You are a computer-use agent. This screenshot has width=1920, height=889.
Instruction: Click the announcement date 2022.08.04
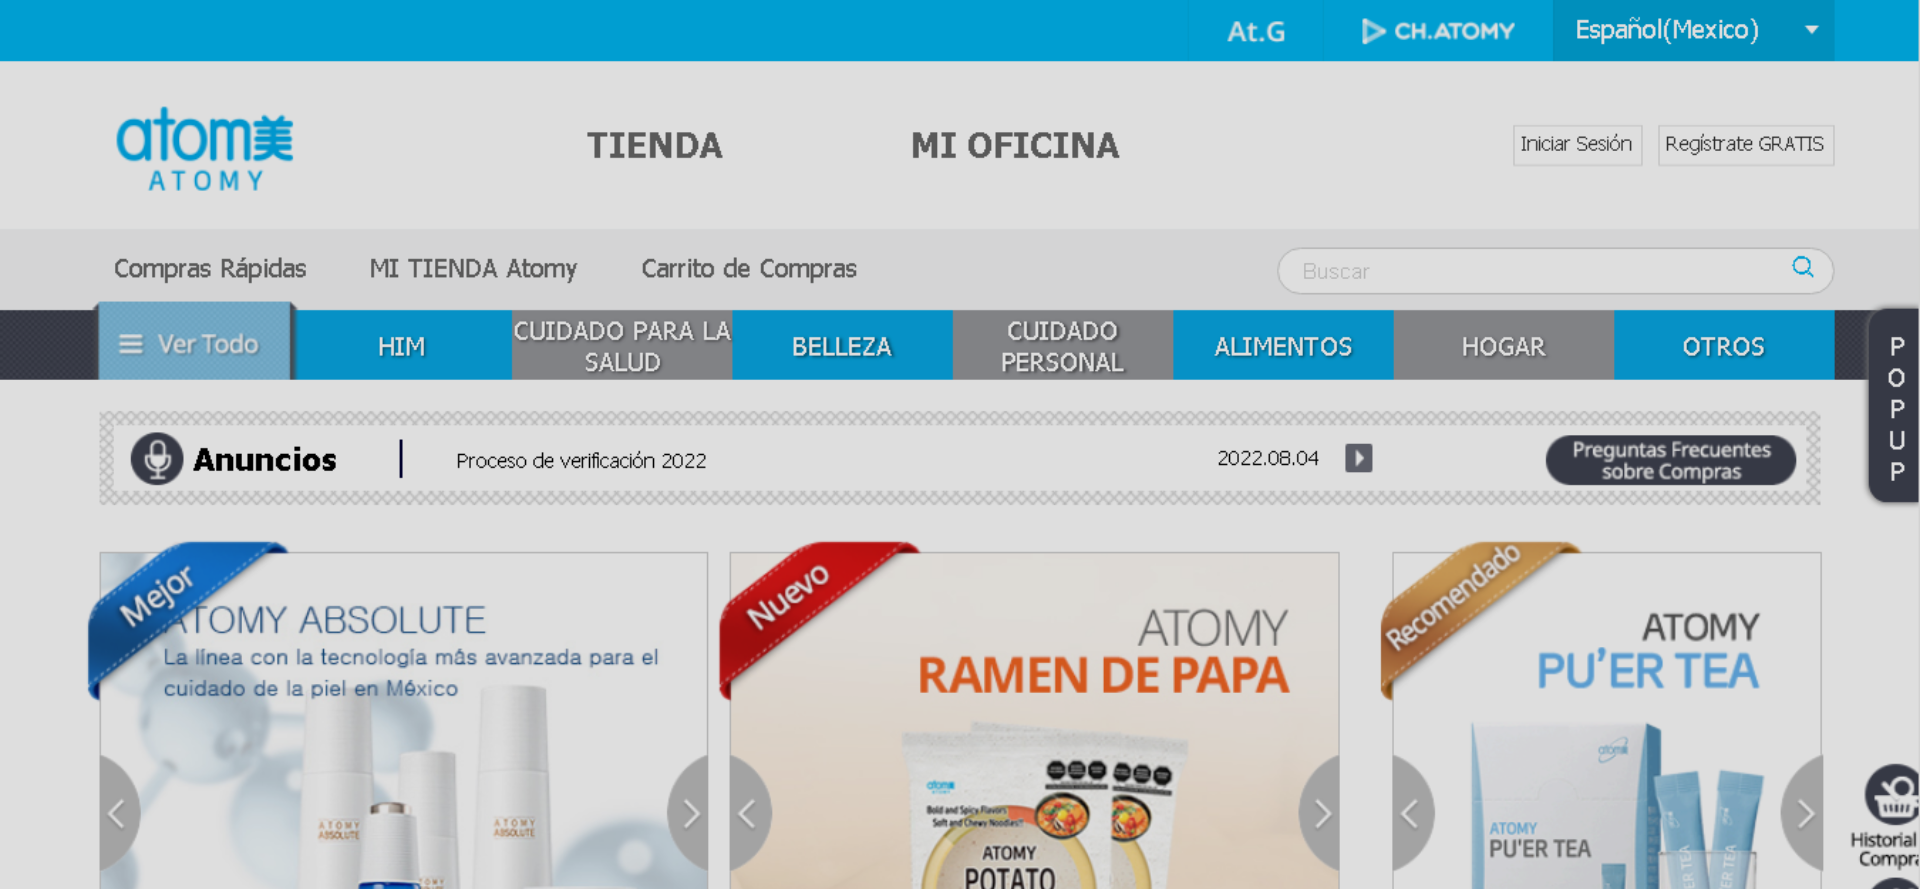click(x=1268, y=458)
